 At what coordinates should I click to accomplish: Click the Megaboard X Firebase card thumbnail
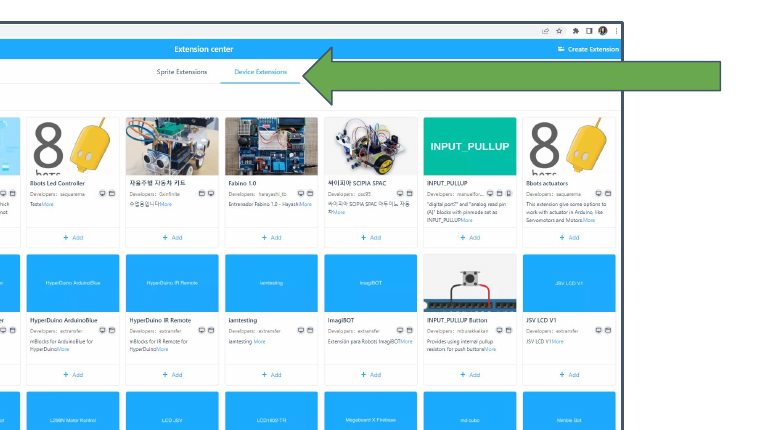[370, 411]
